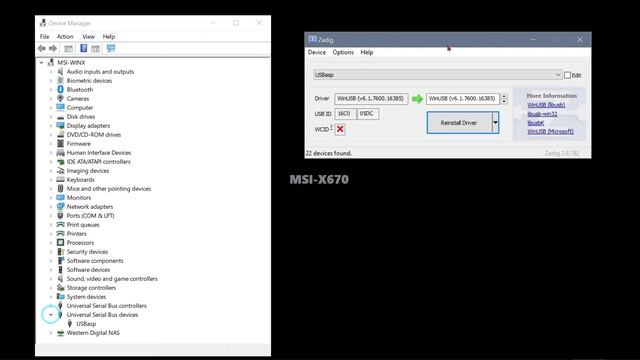Screen dimensions: 640x360
Task: Open the Reinstall Driver split-button arrow
Action: click(495, 122)
